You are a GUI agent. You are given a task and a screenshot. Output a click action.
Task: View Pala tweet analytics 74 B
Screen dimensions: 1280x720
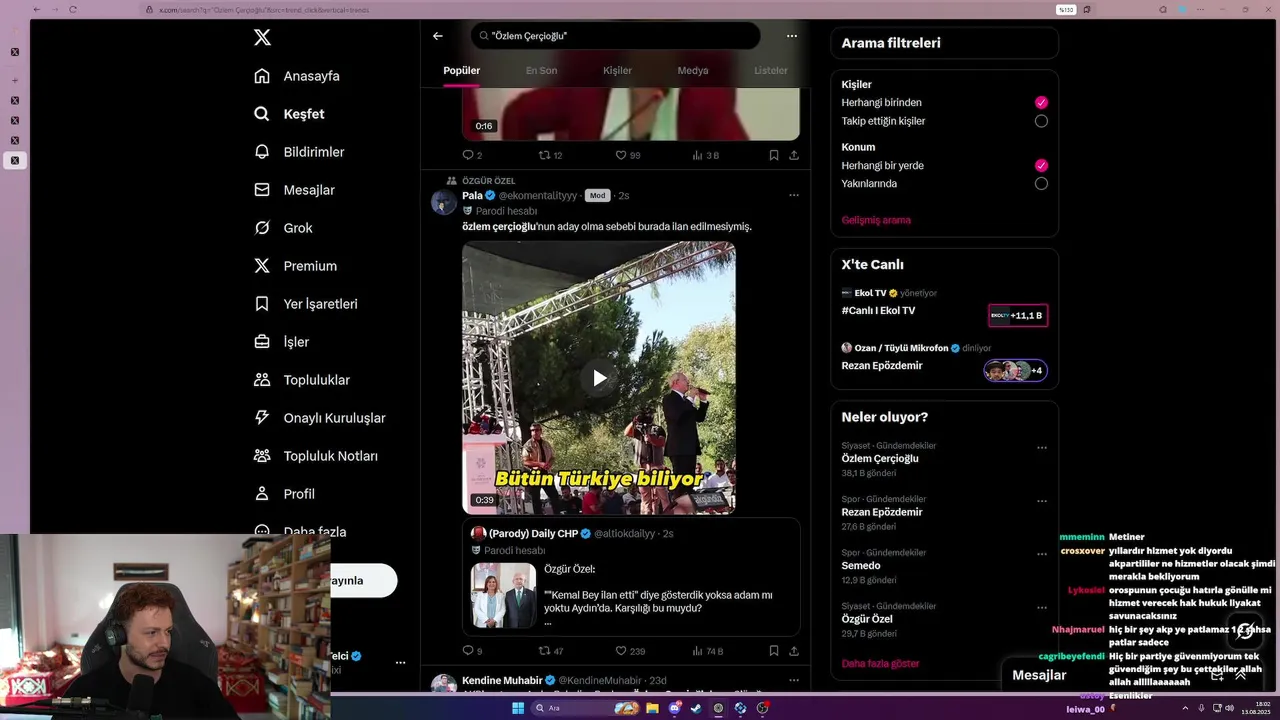click(708, 651)
